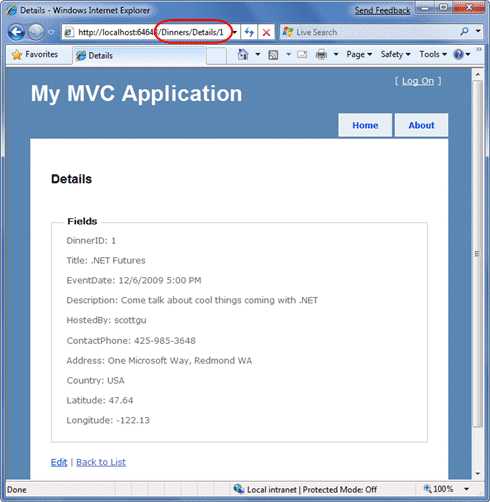The width and height of the screenshot is (490, 502).
Task: Click the Send Feedback link
Action: pyautogui.click(x=382, y=11)
